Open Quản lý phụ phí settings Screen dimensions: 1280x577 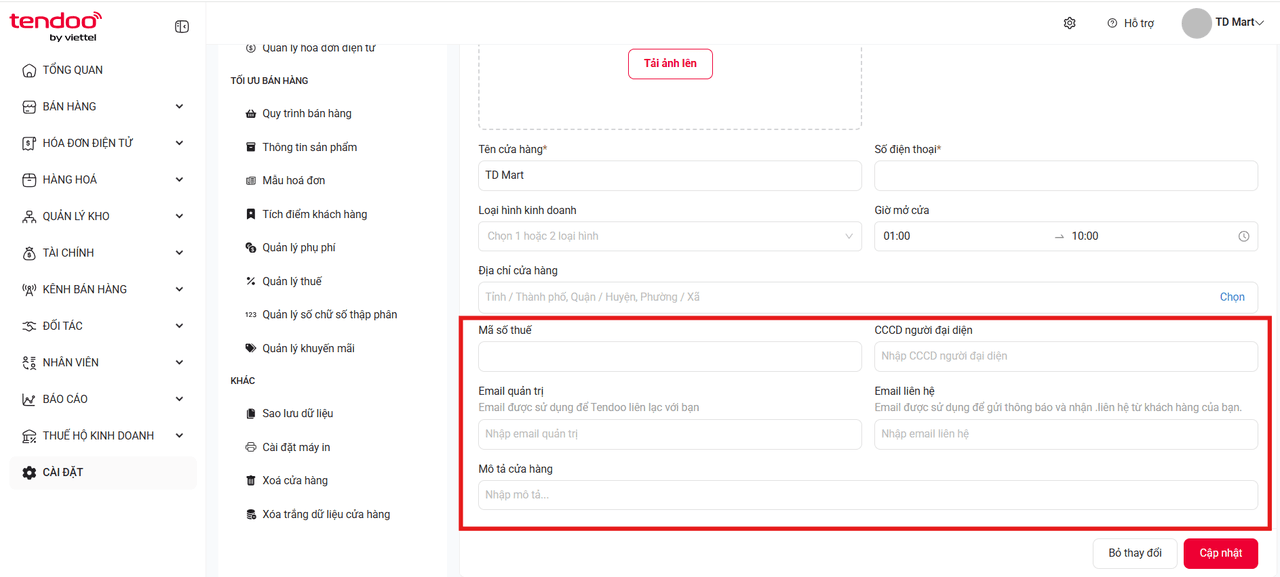(298, 248)
